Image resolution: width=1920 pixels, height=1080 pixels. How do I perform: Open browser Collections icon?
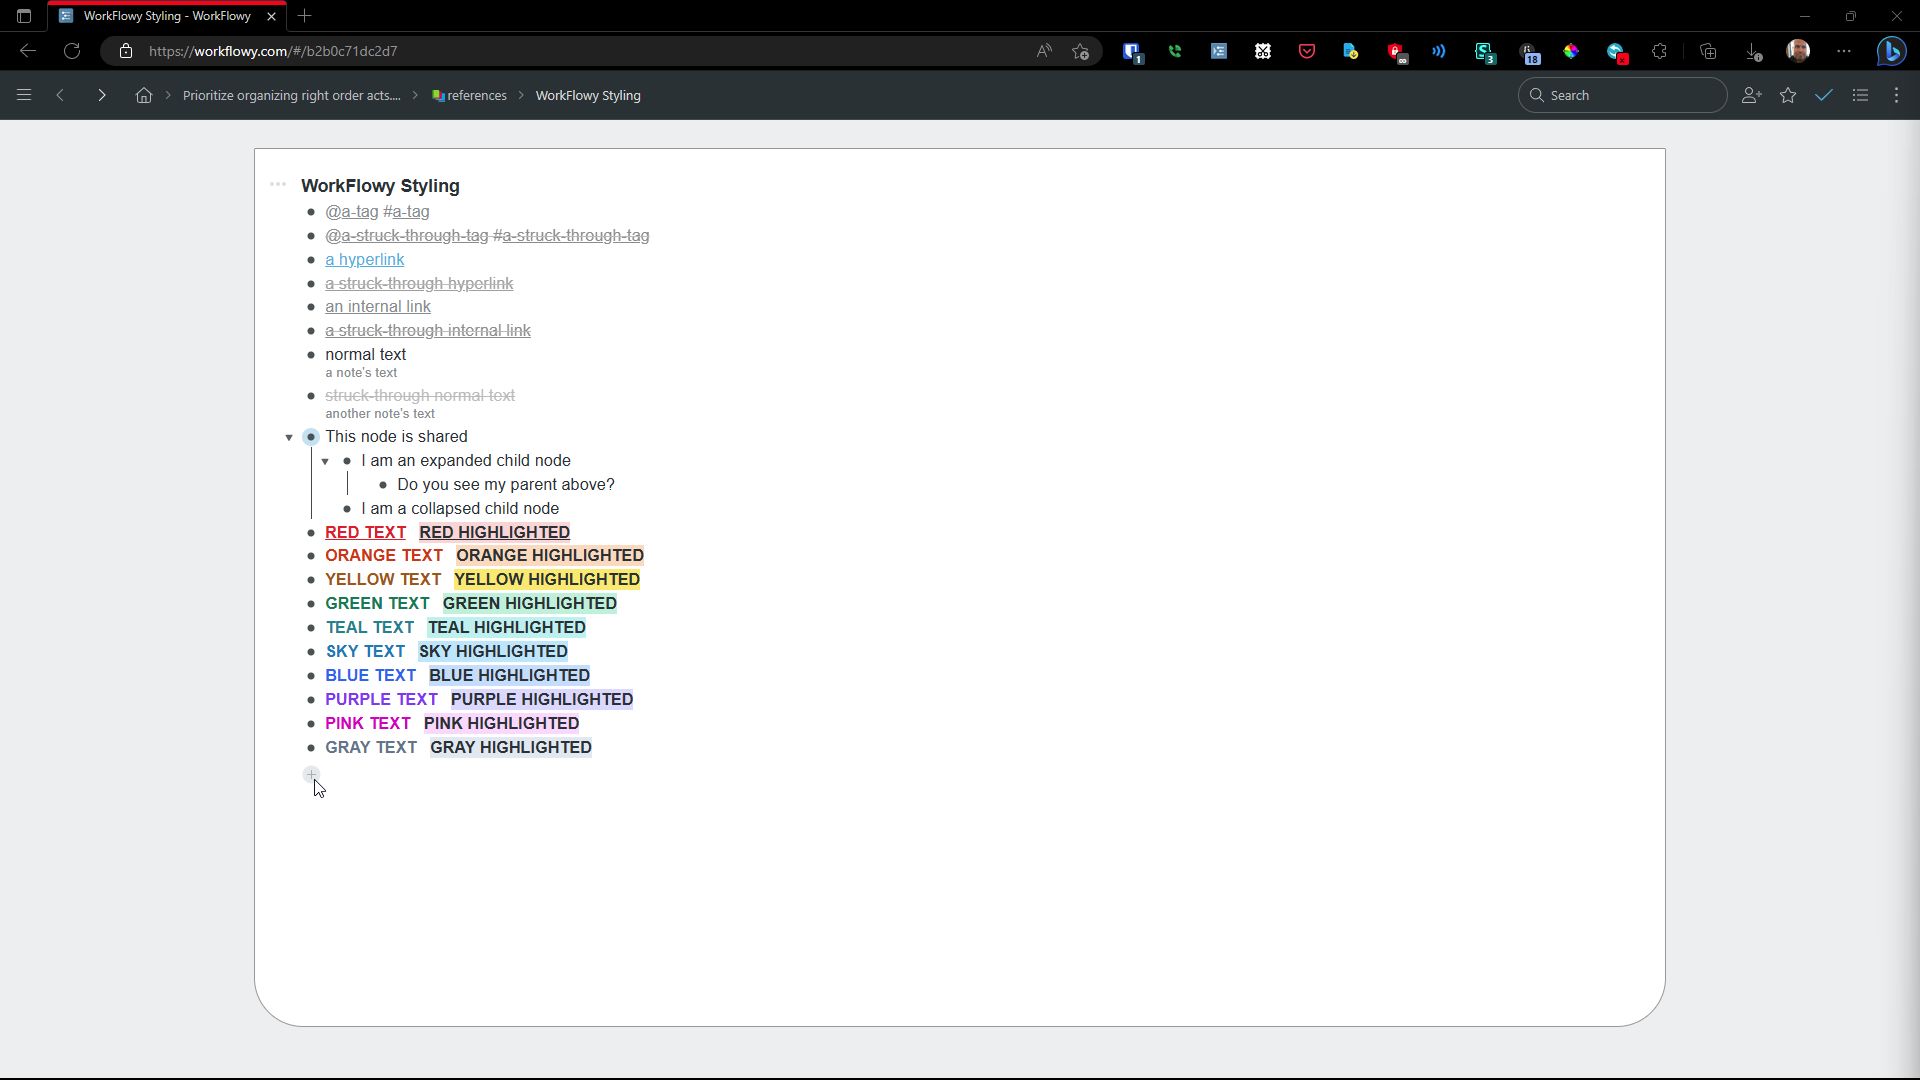tap(1708, 51)
